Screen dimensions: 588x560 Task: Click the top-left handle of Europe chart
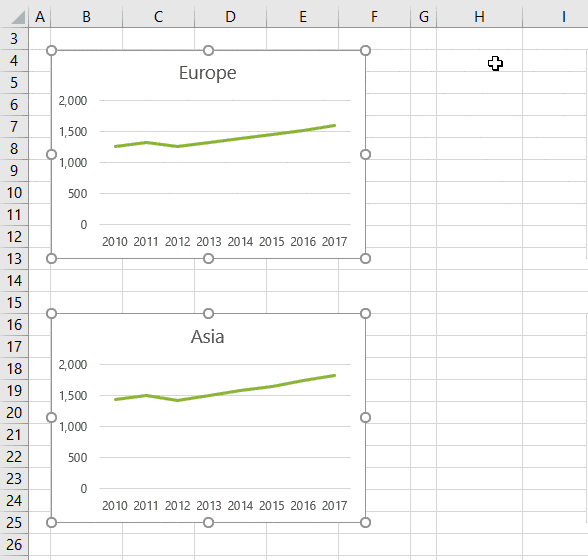point(51,50)
